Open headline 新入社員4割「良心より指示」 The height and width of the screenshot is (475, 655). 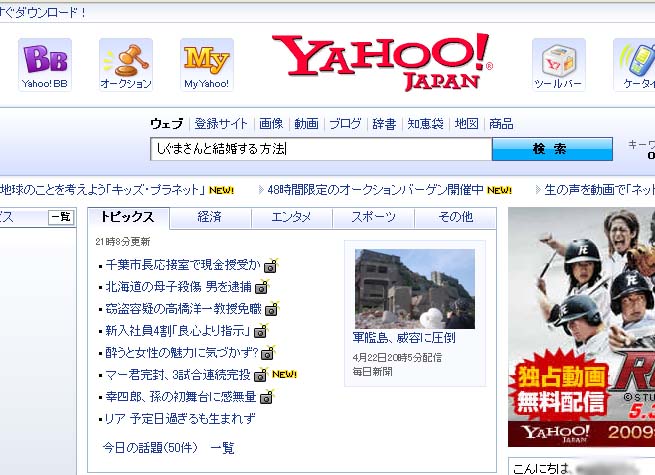(x=178, y=331)
